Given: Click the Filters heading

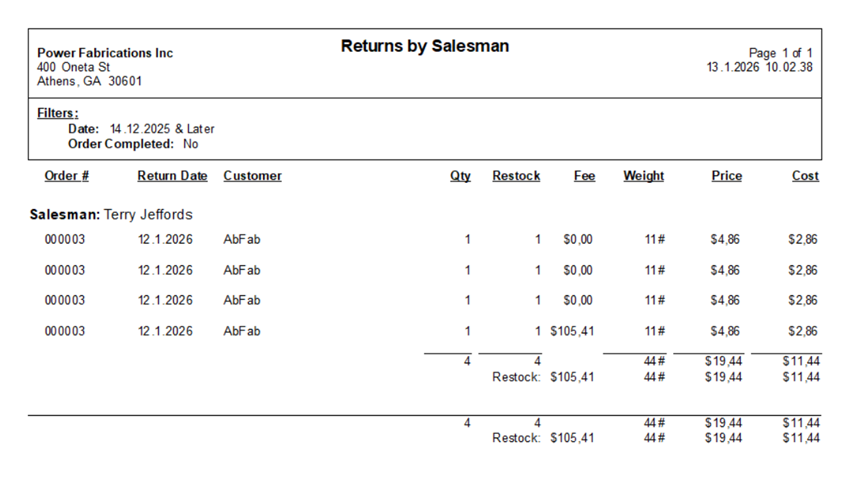Looking at the screenshot, I should click(57, 113).
